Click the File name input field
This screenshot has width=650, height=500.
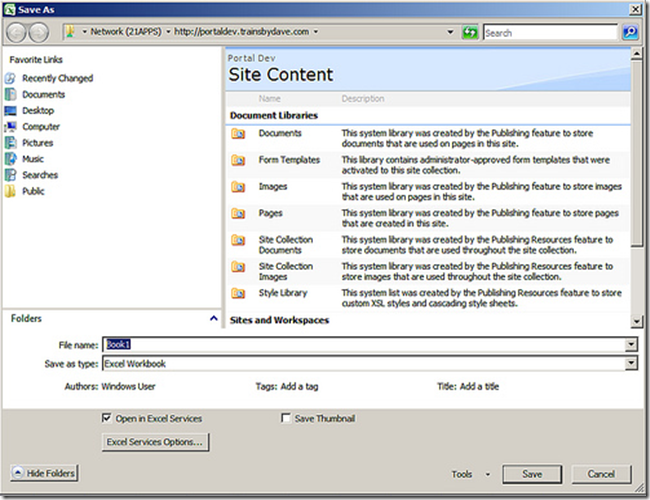point(364,345)
